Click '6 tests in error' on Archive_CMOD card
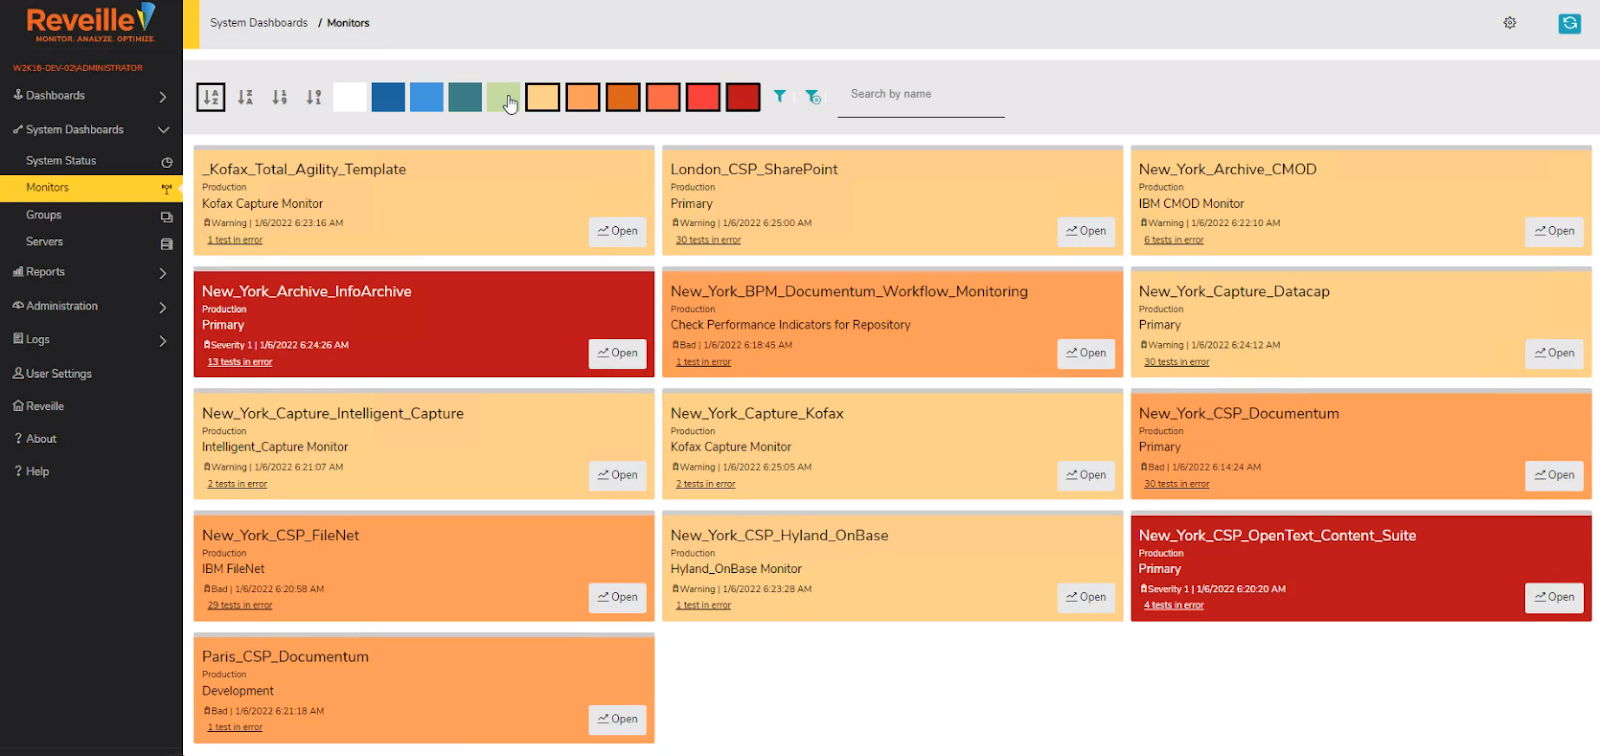The image size is (1600, 756). click(x=1174, y=240)
